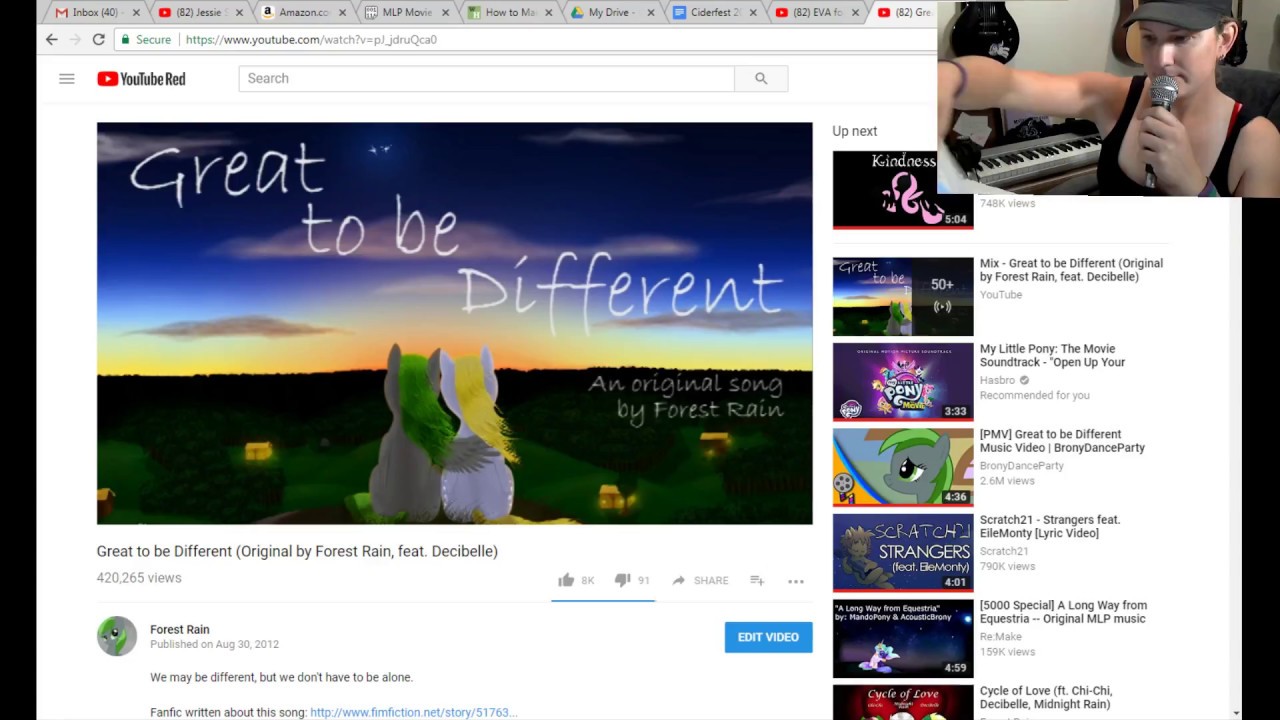Click the search magnifier button
1280x720 pixels.
click(x=761, y=78)
